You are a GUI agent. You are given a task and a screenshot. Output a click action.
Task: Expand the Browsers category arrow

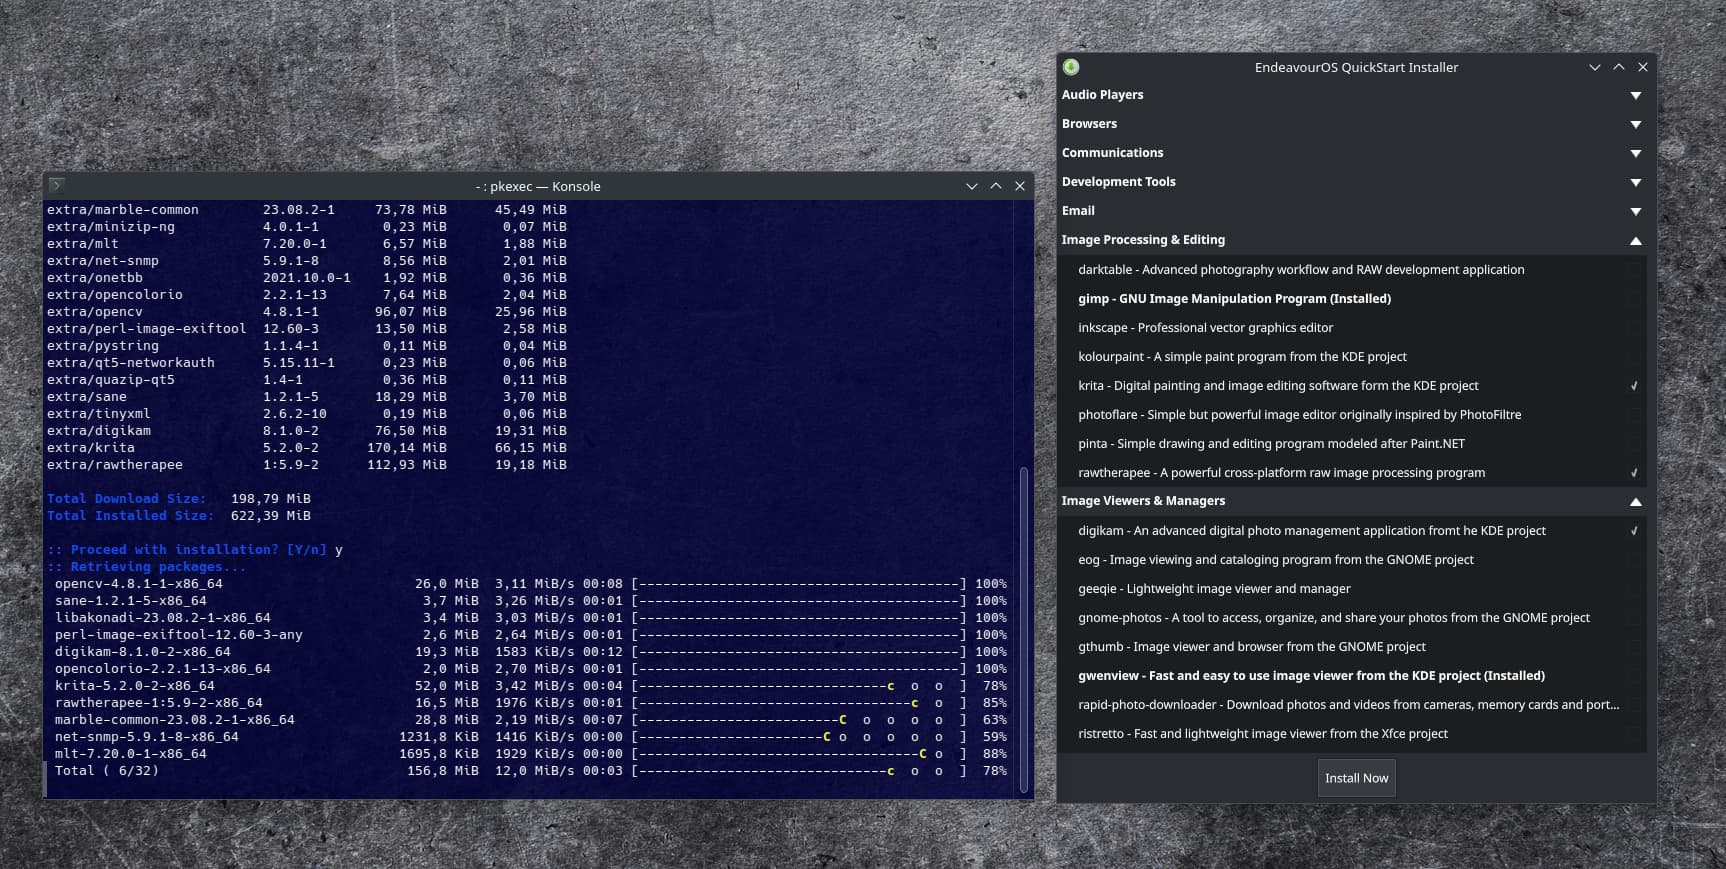(x=1636, y=124)
